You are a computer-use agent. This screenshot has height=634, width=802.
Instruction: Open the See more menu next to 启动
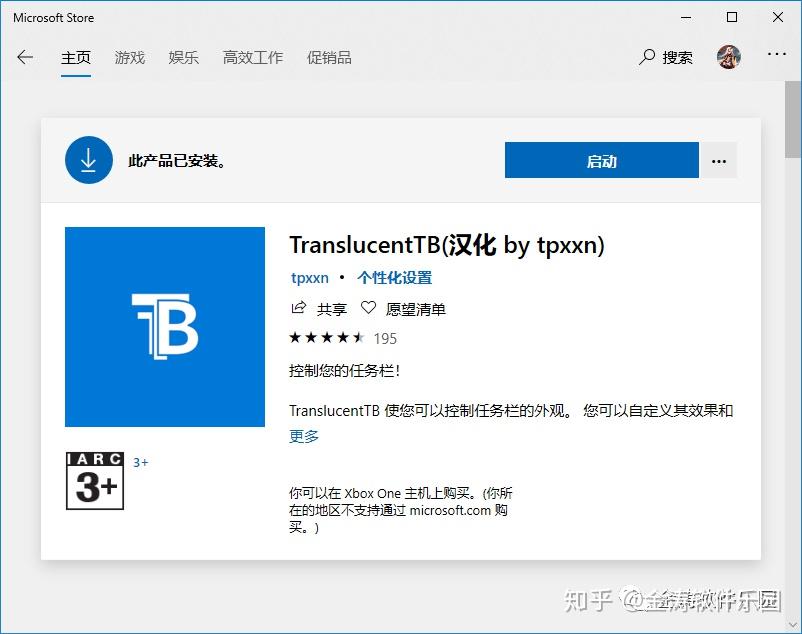point(719,159)
